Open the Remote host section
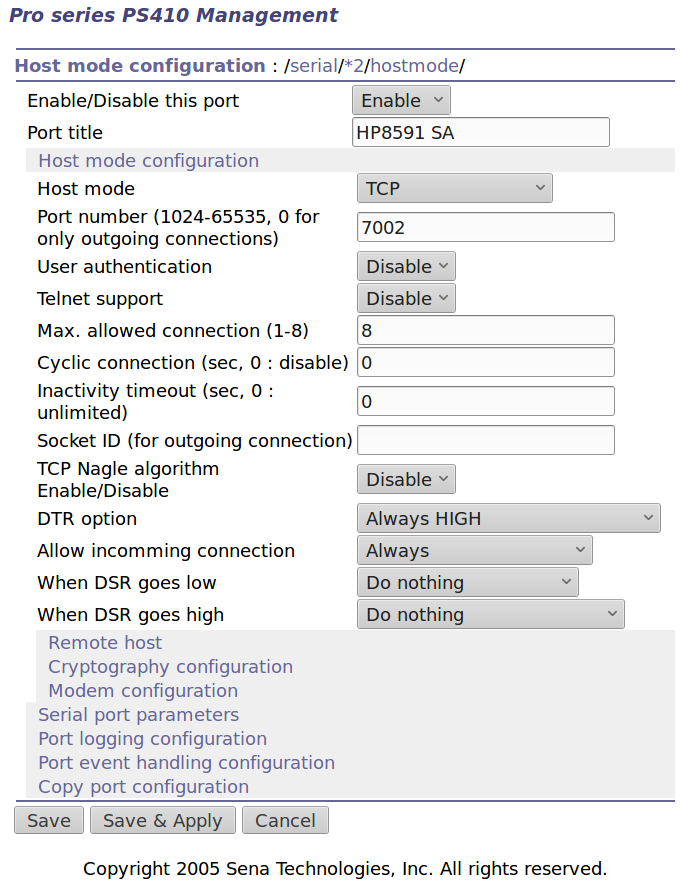695x887 pixels. [104, 643]
